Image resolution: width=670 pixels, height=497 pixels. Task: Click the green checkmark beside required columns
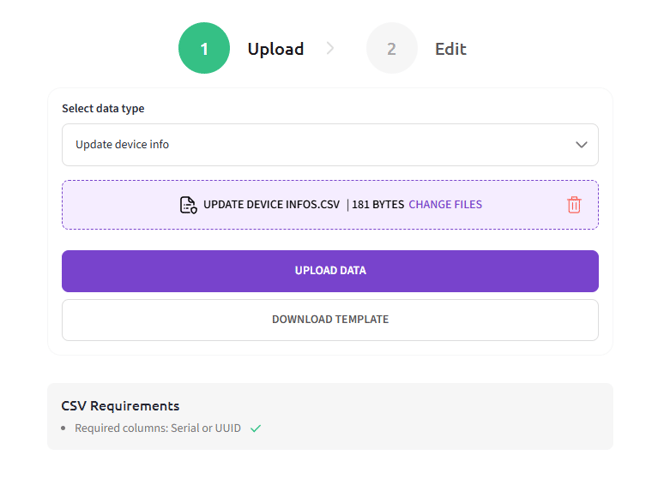coord(256,428)
